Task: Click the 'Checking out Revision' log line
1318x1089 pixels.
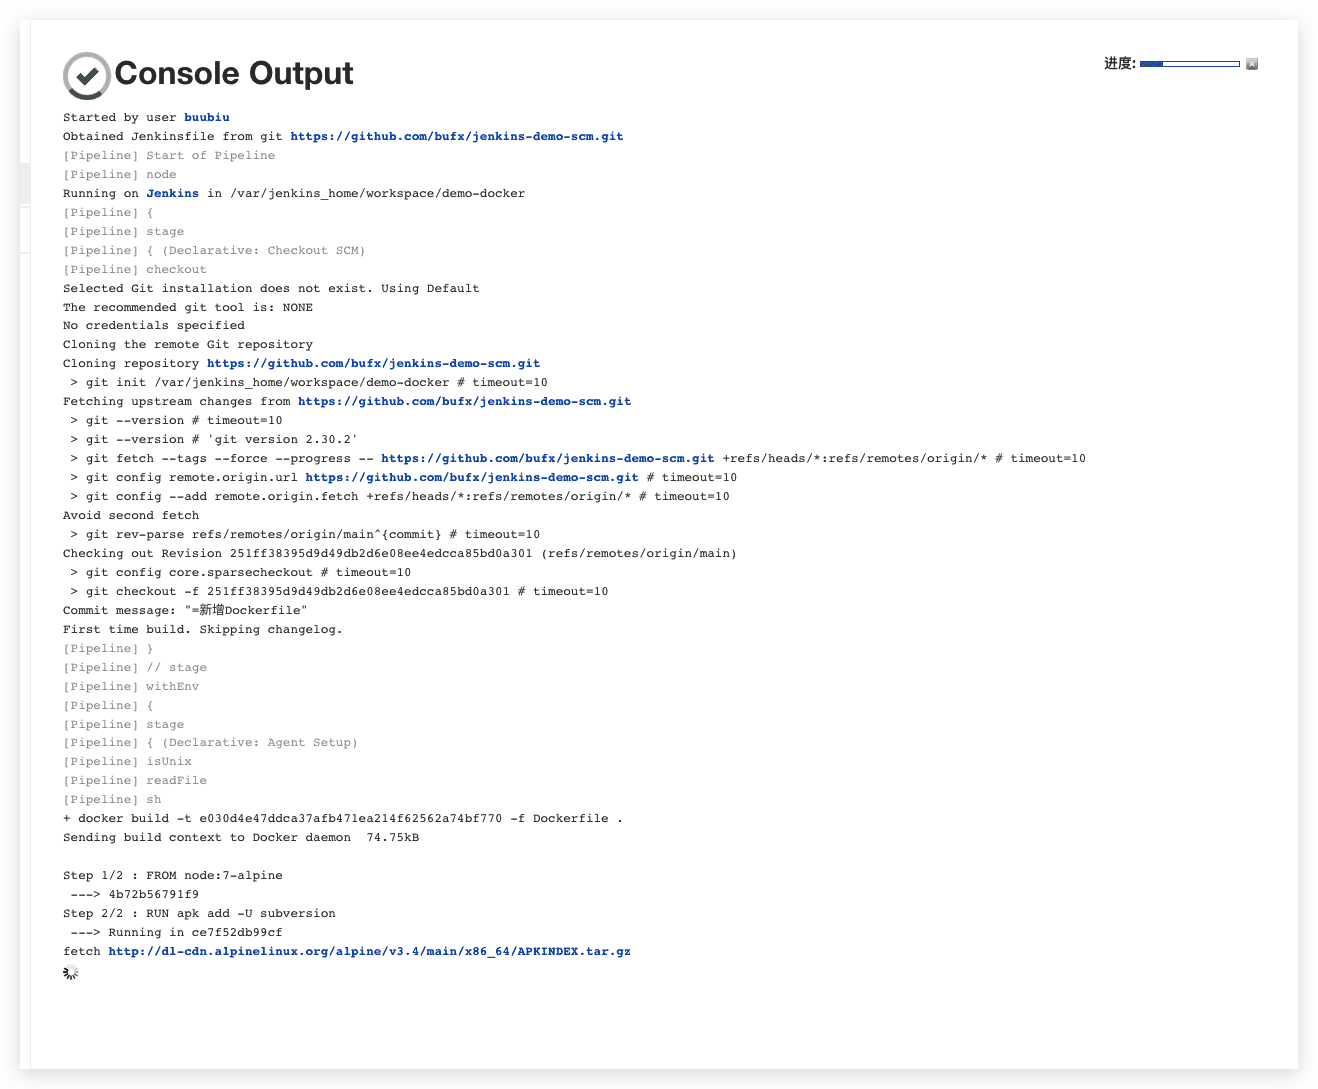Action: [399, 553]
